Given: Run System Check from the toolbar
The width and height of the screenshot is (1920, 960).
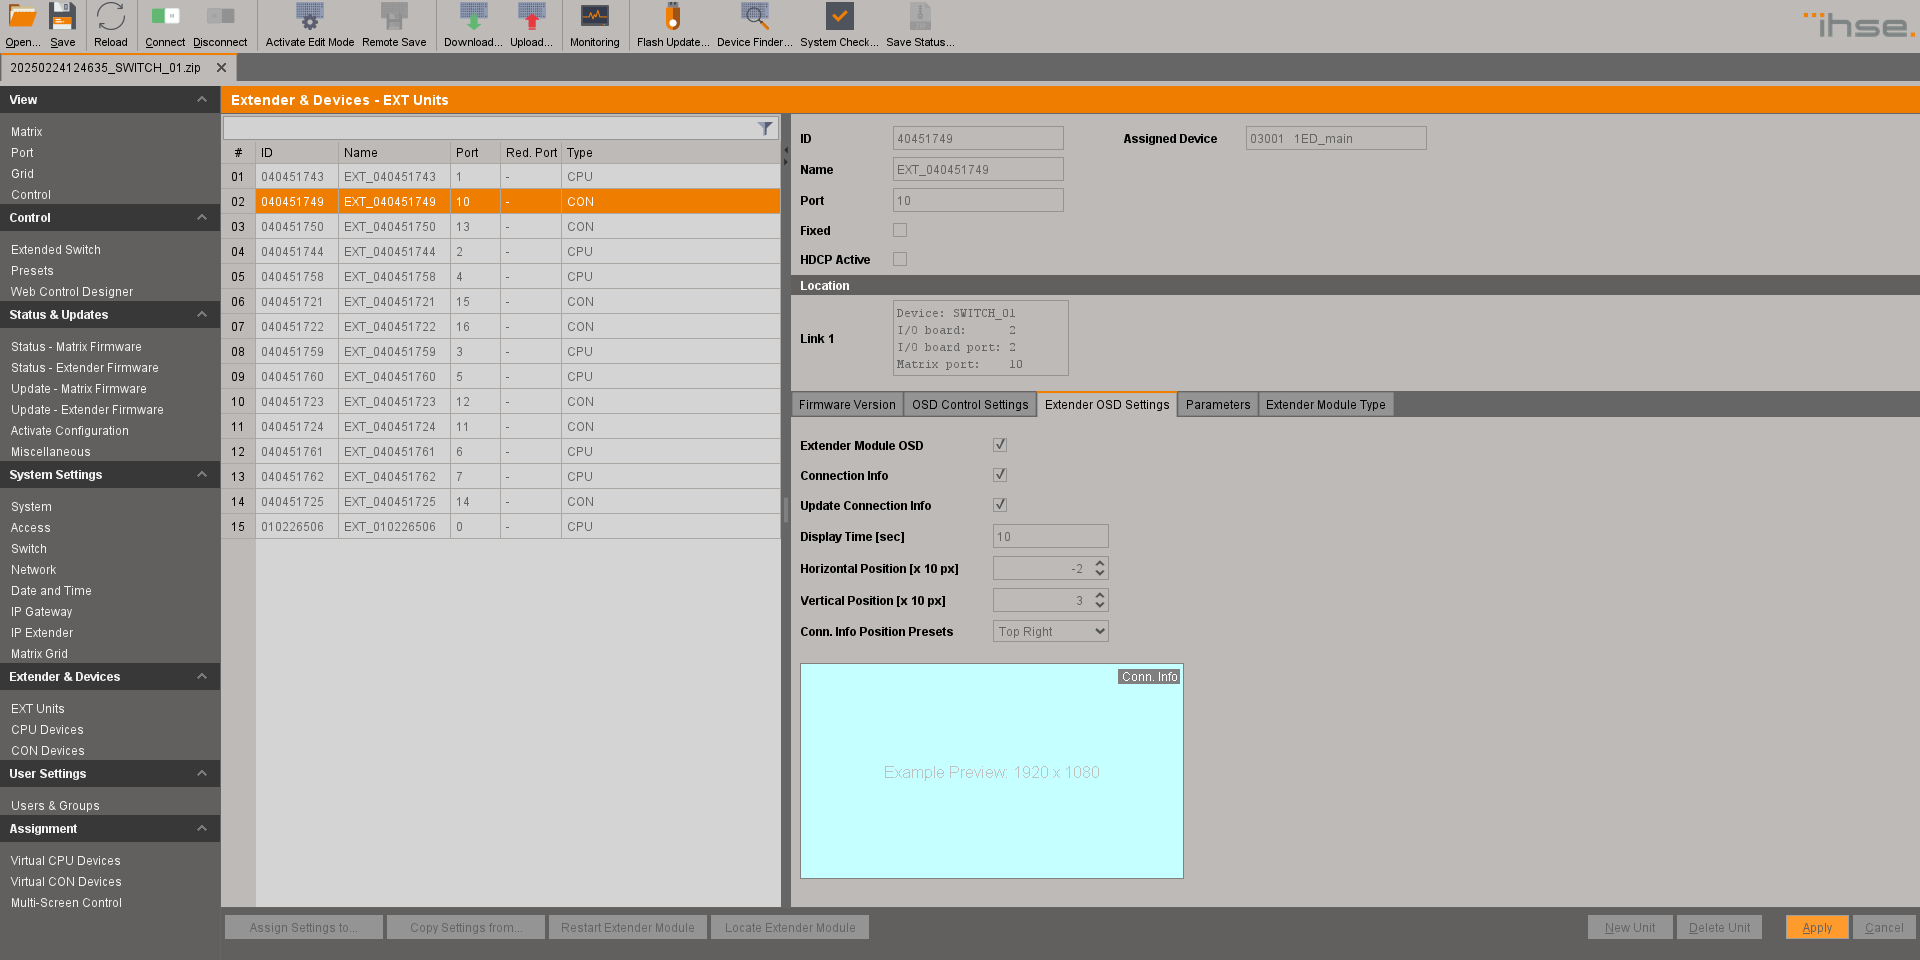Looking at the screenshot, I should [839, 18].
